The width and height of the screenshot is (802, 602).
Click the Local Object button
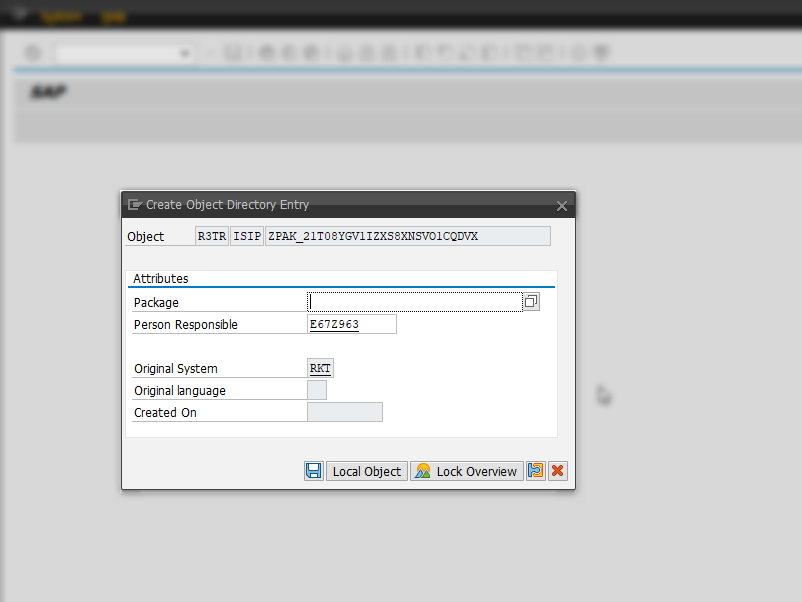tap(367, 471)
